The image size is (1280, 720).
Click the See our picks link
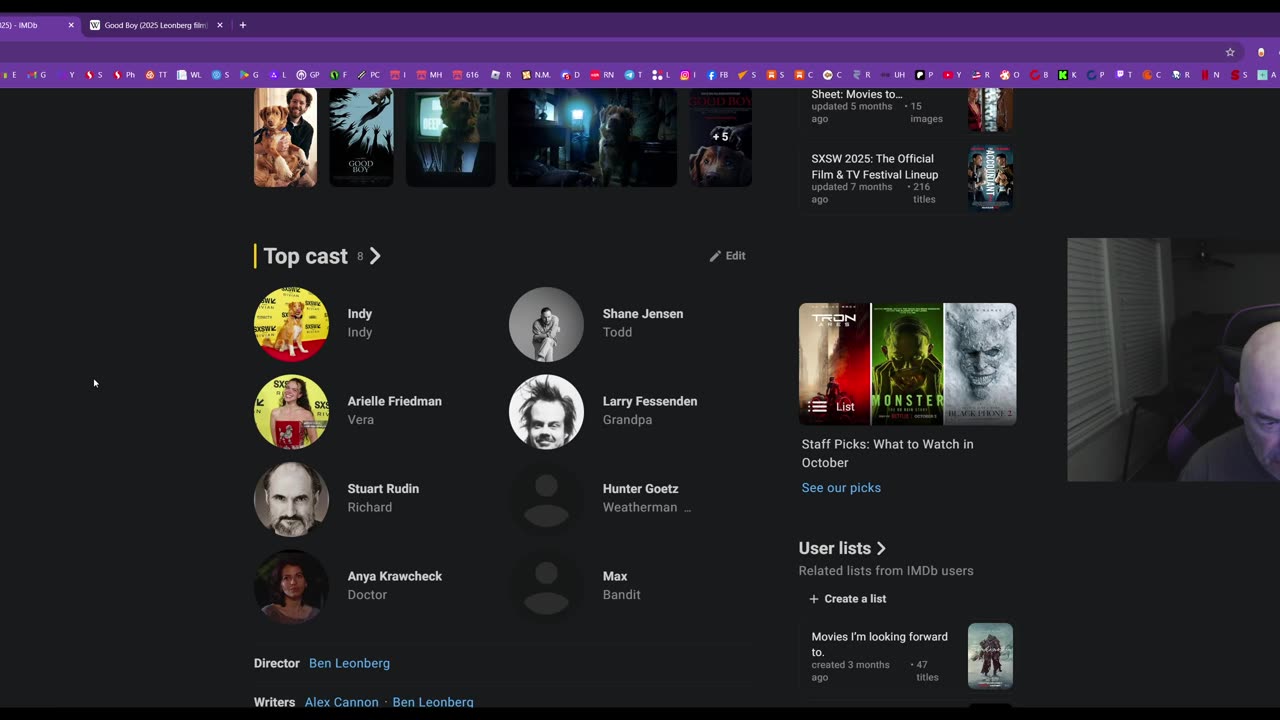coord(841,488)
